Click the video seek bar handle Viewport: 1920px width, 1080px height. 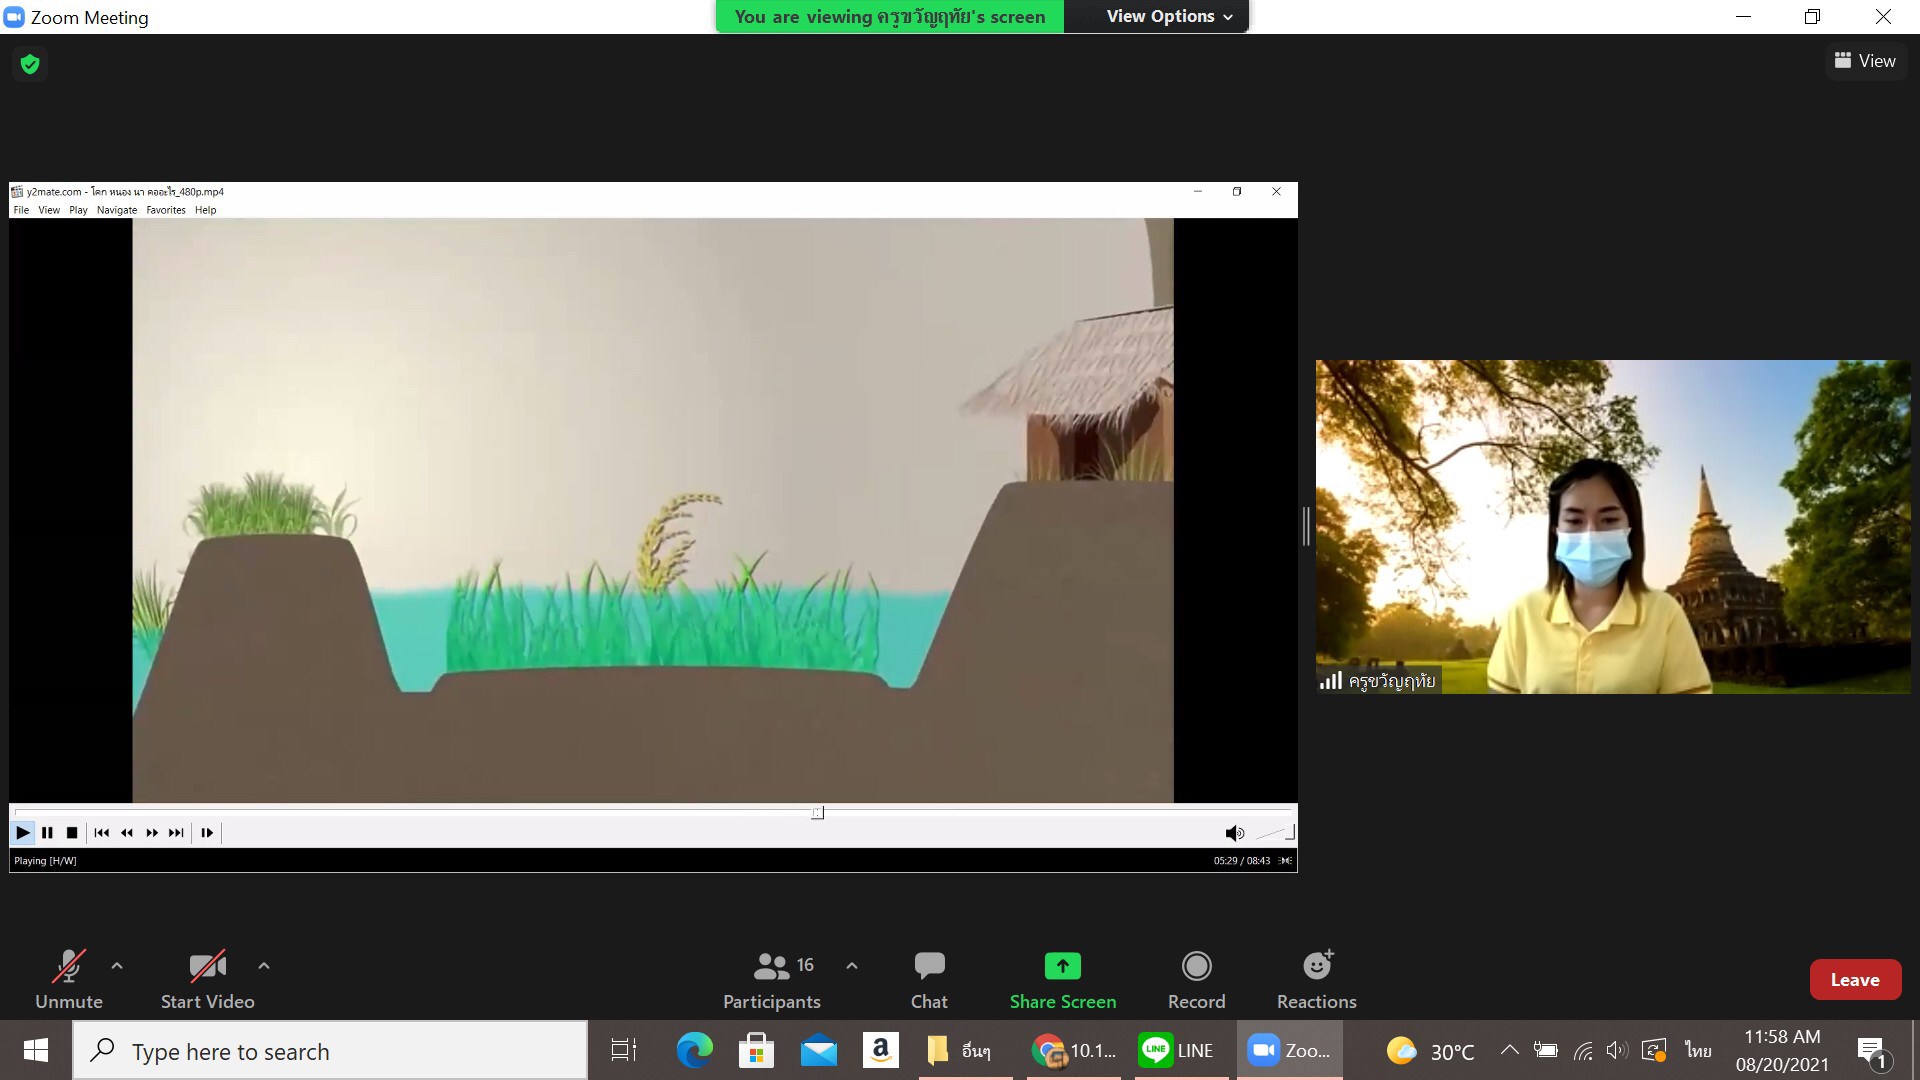tap(817, 813)
